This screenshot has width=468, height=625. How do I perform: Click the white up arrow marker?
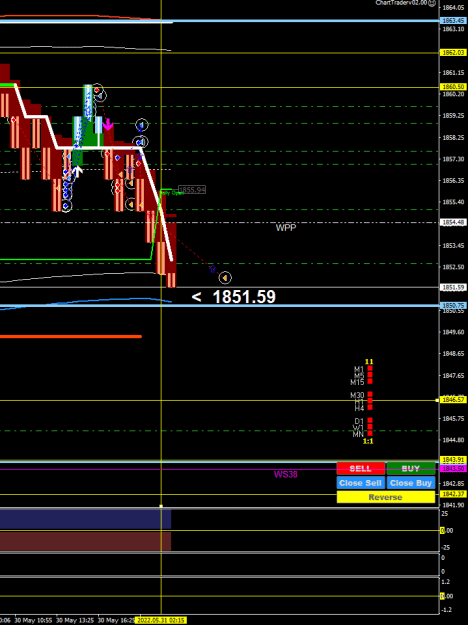point(77,171)
